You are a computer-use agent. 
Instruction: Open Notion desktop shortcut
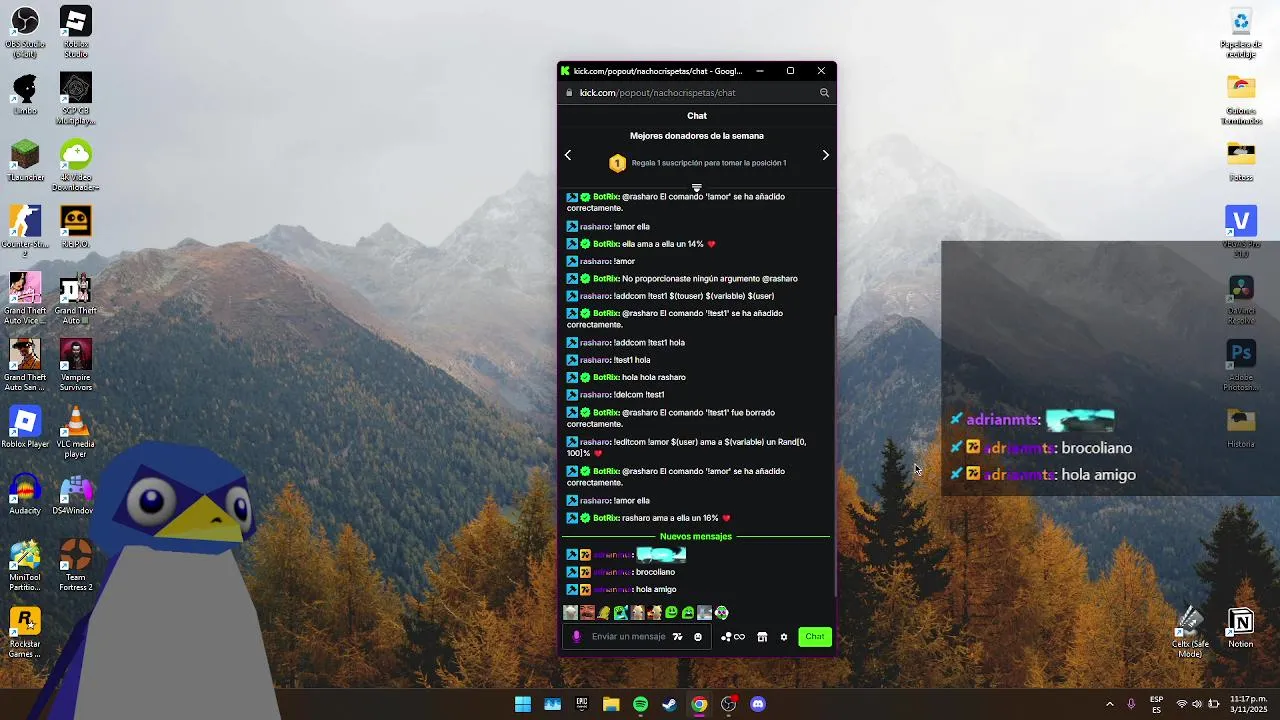pyautogui.click(x=1241, y=628)
